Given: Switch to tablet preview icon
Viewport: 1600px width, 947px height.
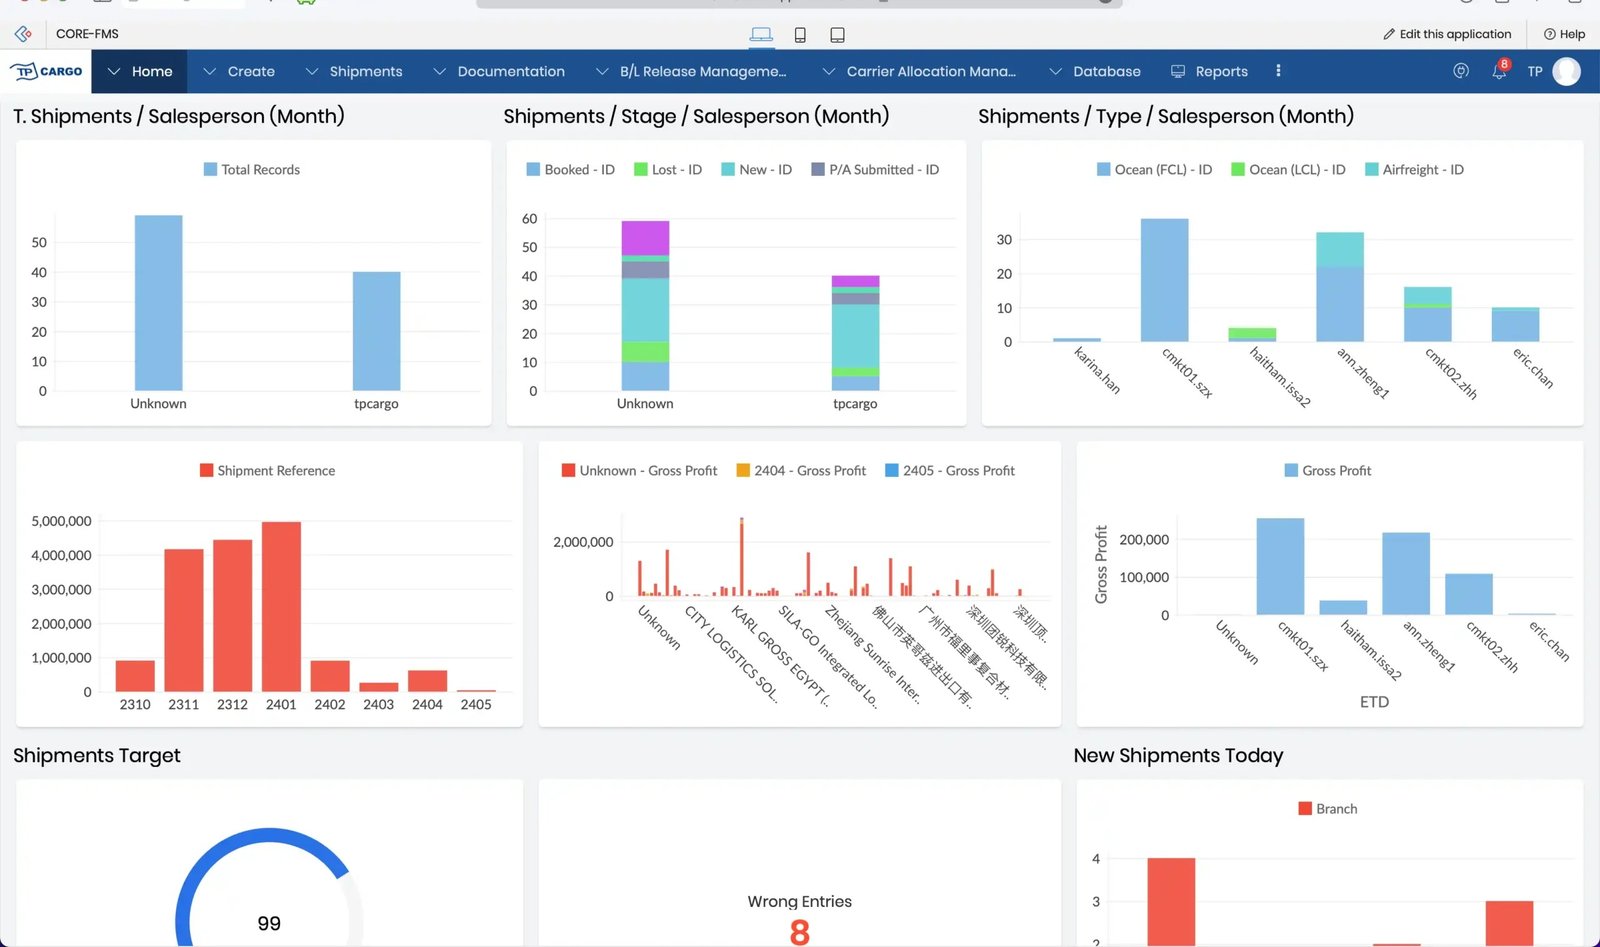Looking at the screenshot, I should pos(837,35).
